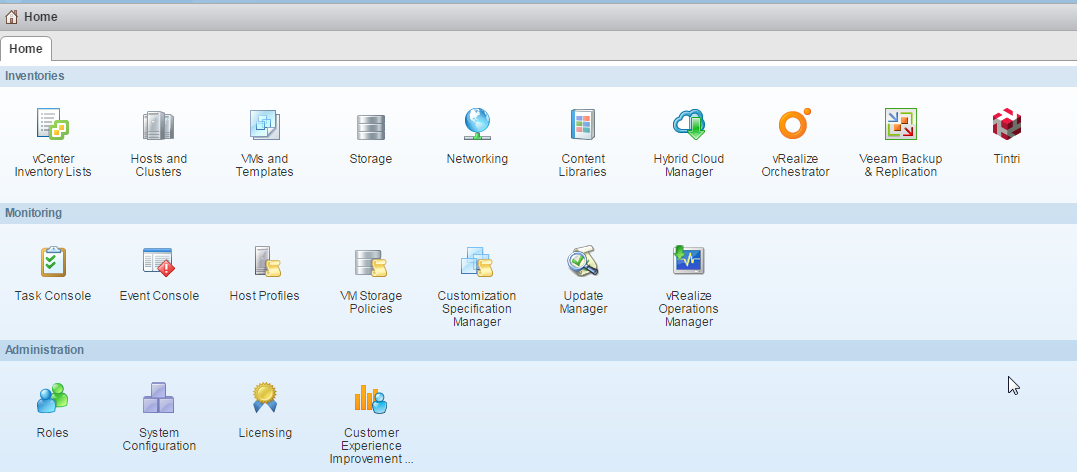The image size is (1077, 472).
Task: Open Hosts and Clusters inventory
Action: pos(158,126)
